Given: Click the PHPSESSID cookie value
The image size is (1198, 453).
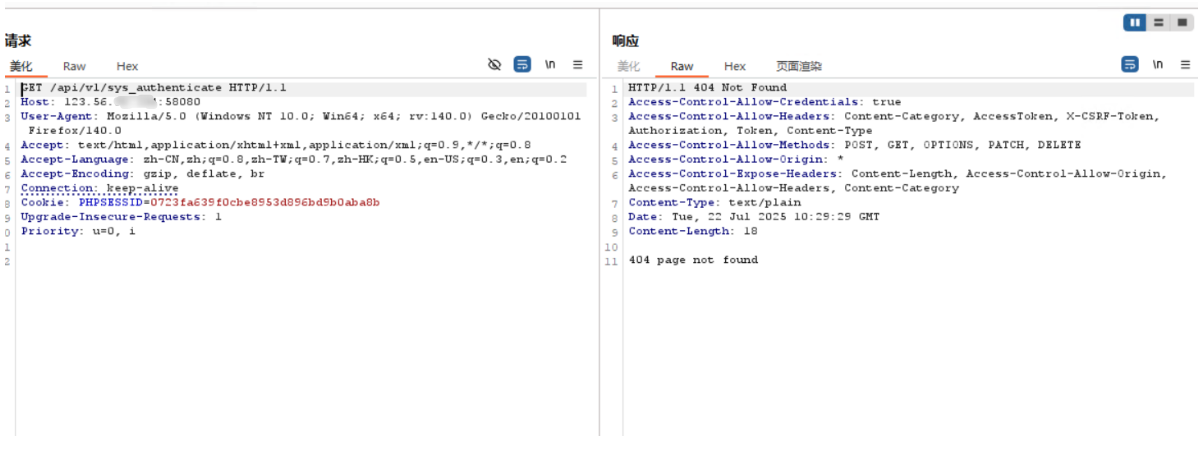Looking at the screenshot, I should tap(265, 202).
